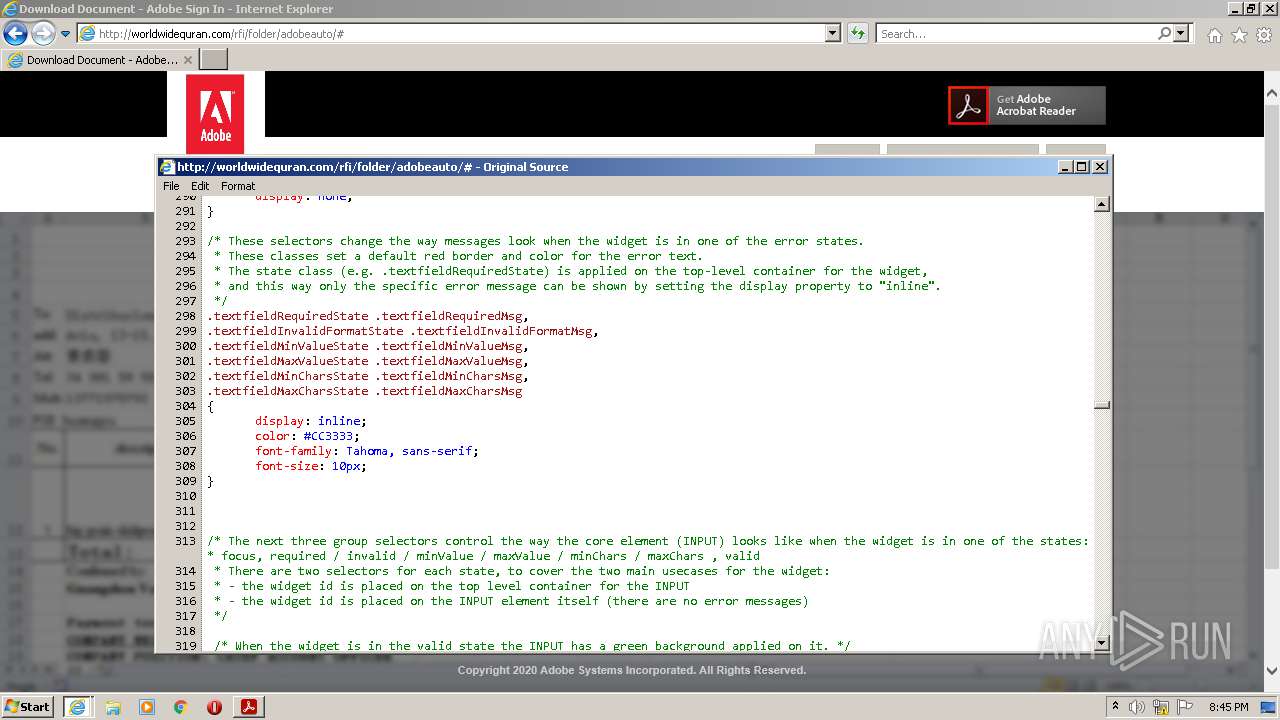Open the Format menu in Original Source
Viewport: 1280px width, 720px height.
point(238,186)
